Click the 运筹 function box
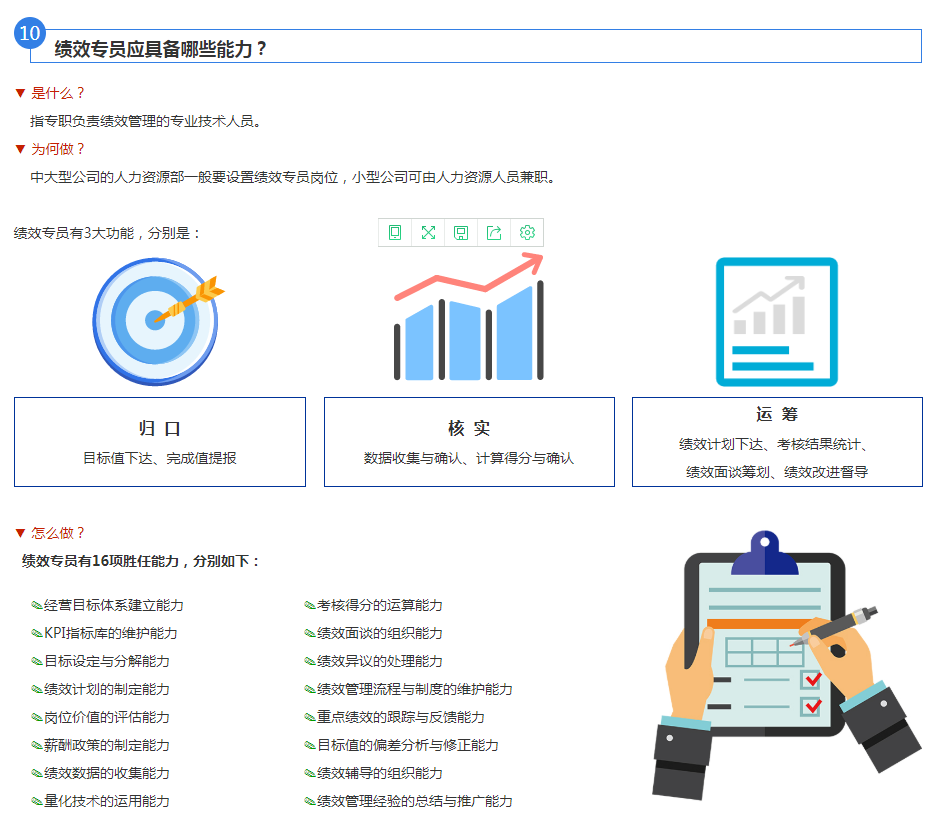 pos(777,442)
